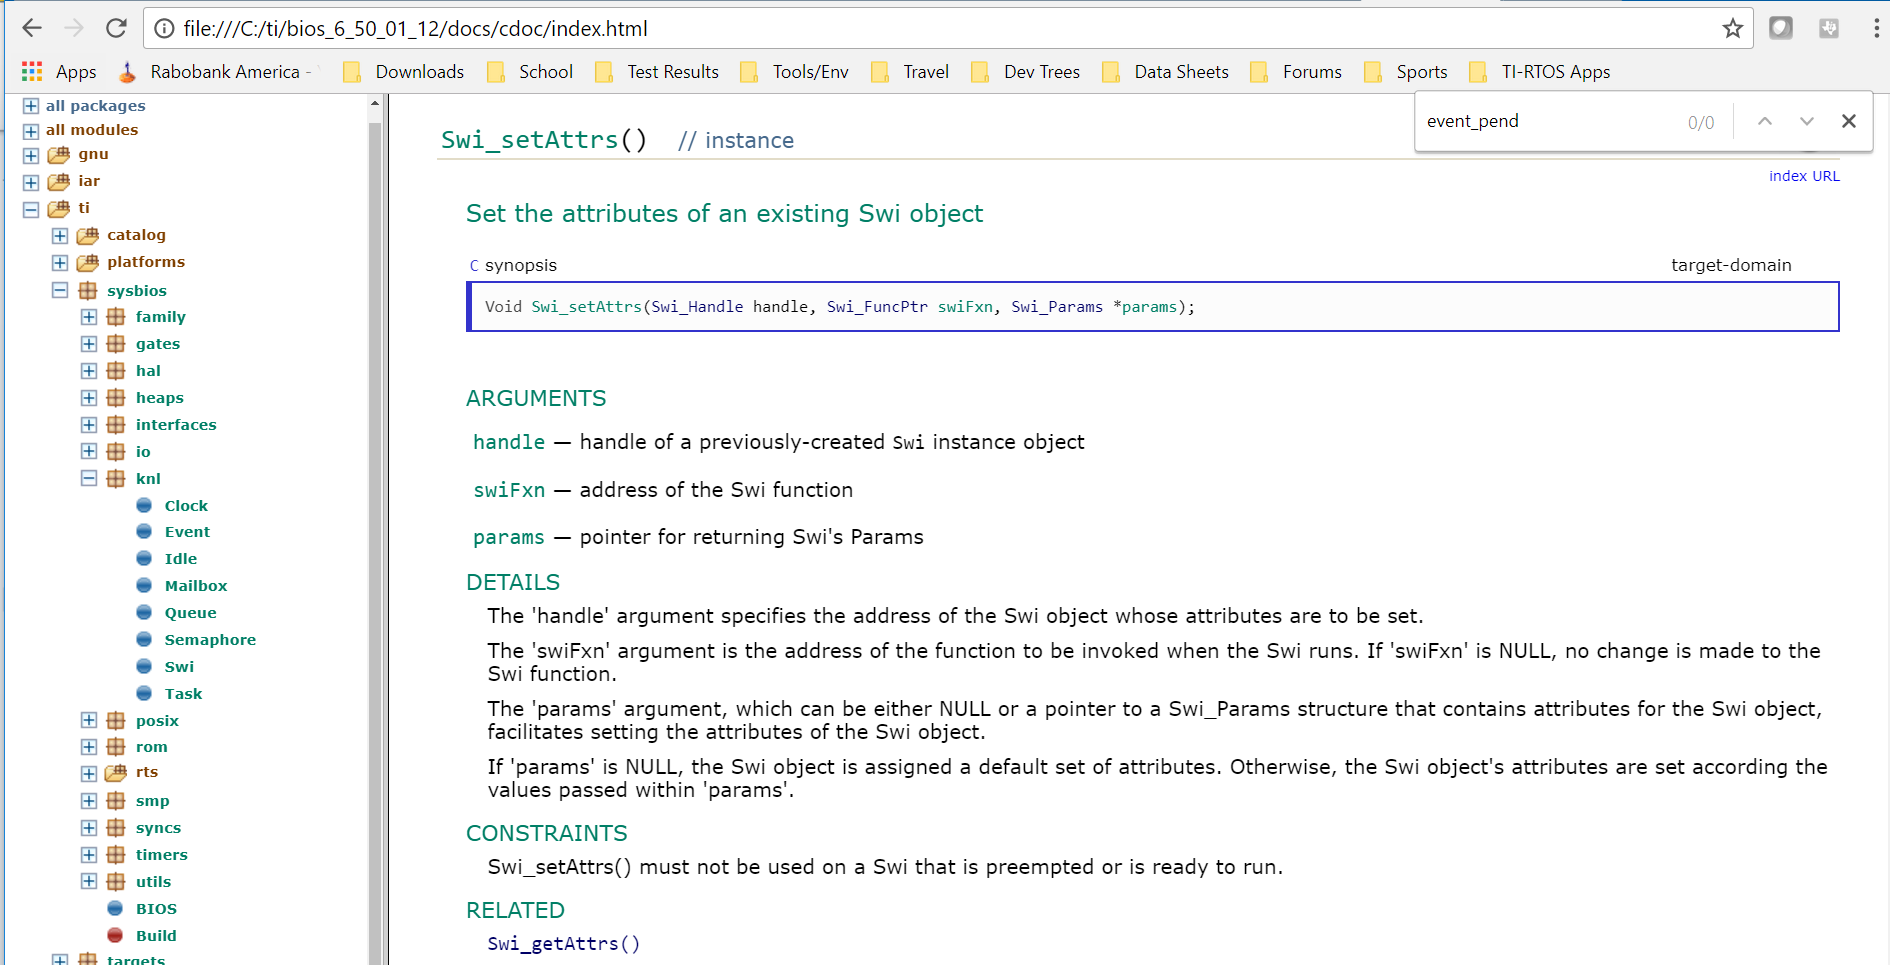This screenshot has width=1890, height=965.
Task: Click the Forums bookmark folder icon
Action: click(x=1259, y=72)
